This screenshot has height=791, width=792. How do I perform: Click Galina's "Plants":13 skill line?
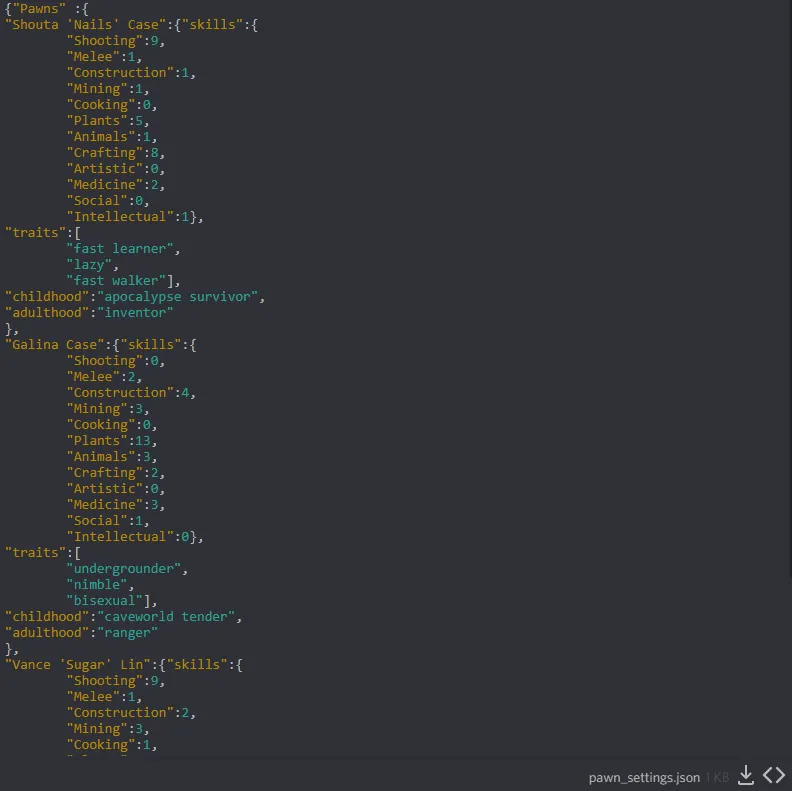[x=112, y=440]
